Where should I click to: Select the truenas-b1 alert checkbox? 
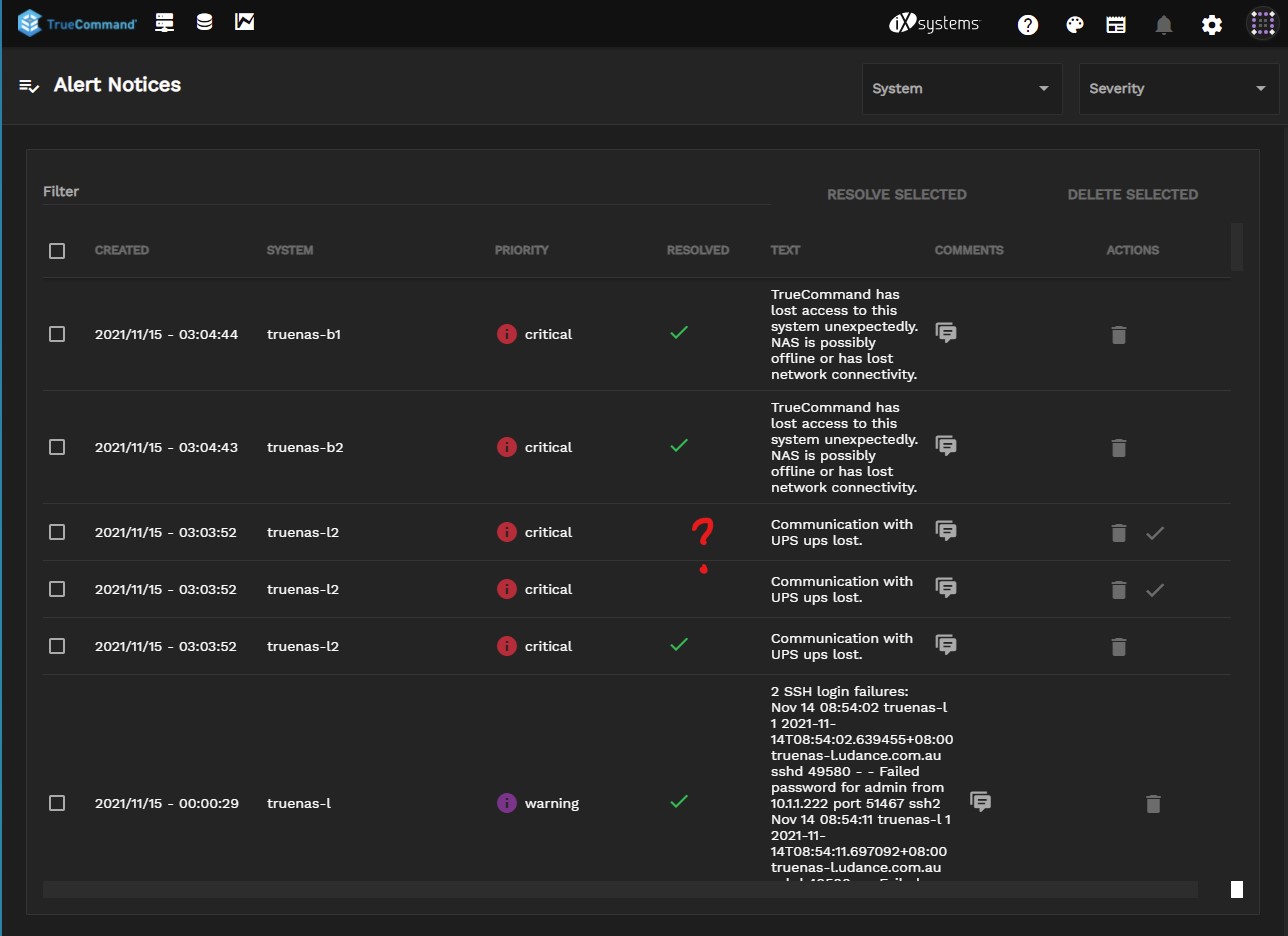(x=57, y=334)
